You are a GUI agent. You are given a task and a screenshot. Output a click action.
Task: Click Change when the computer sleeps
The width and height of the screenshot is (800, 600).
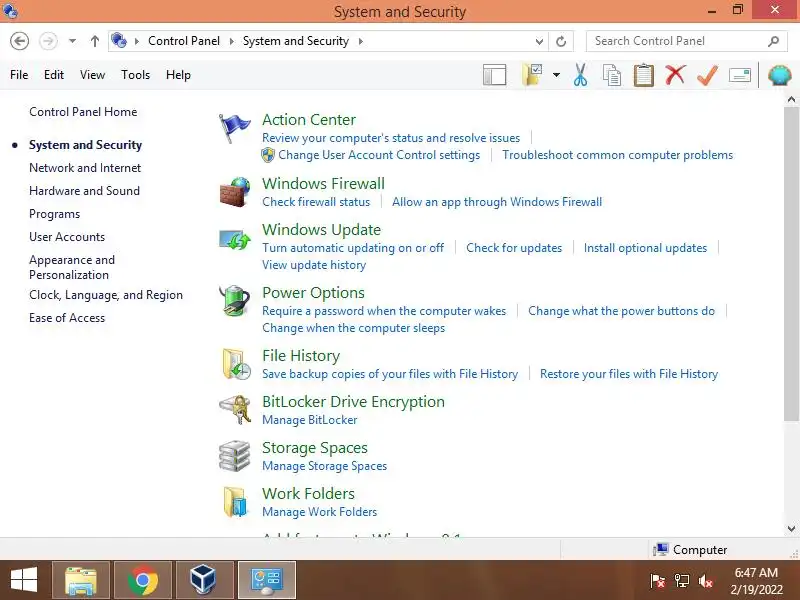[x=354, y=328]
